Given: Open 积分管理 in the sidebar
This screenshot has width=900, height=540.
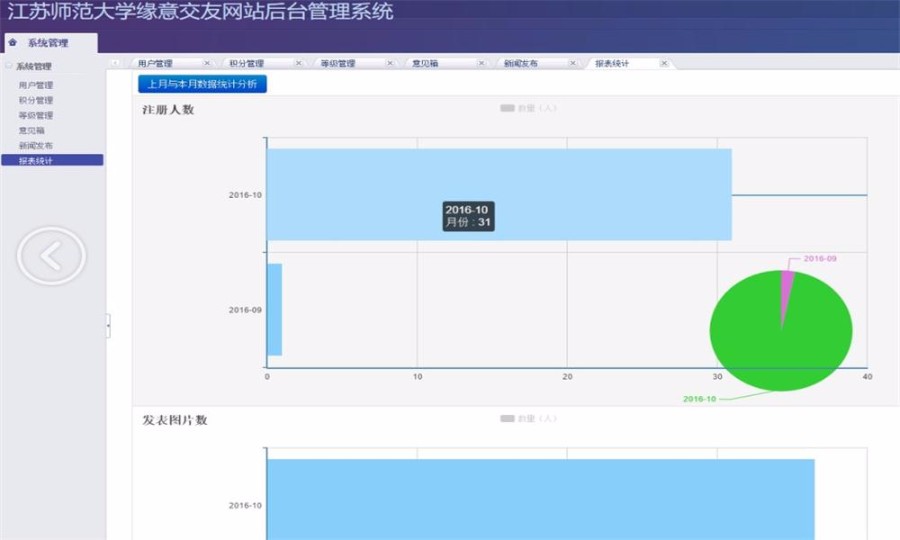Looking at the screenshot, I should coord(36,100).
